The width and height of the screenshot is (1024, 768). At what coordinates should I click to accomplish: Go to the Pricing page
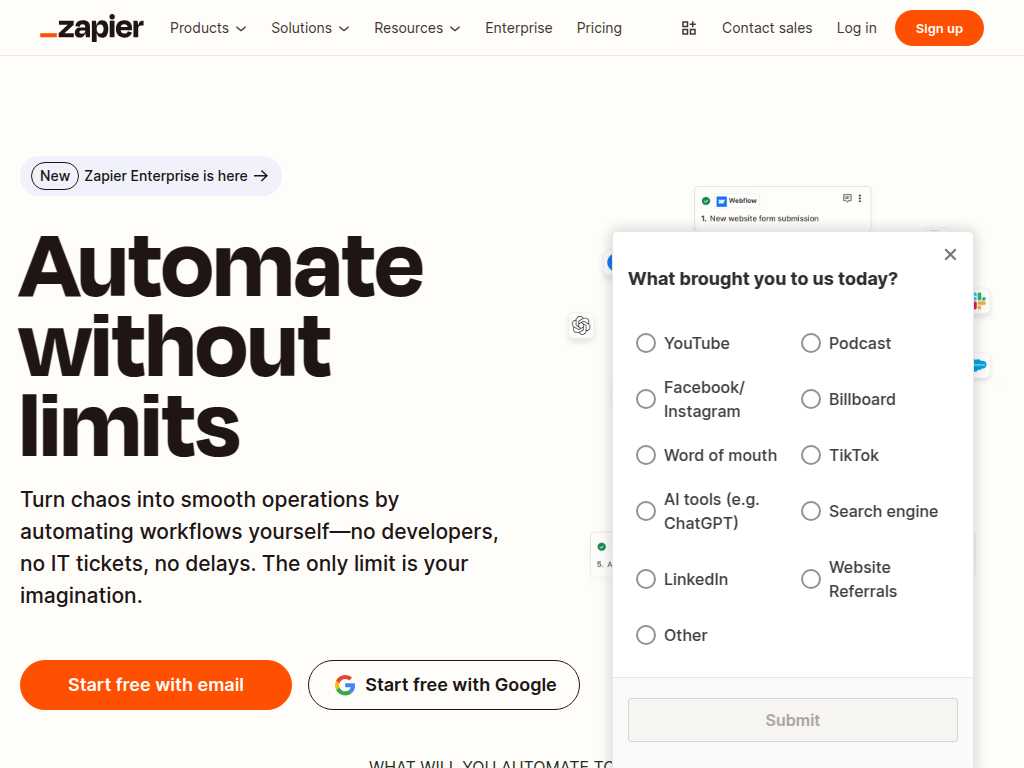click(x=599, y=28)
